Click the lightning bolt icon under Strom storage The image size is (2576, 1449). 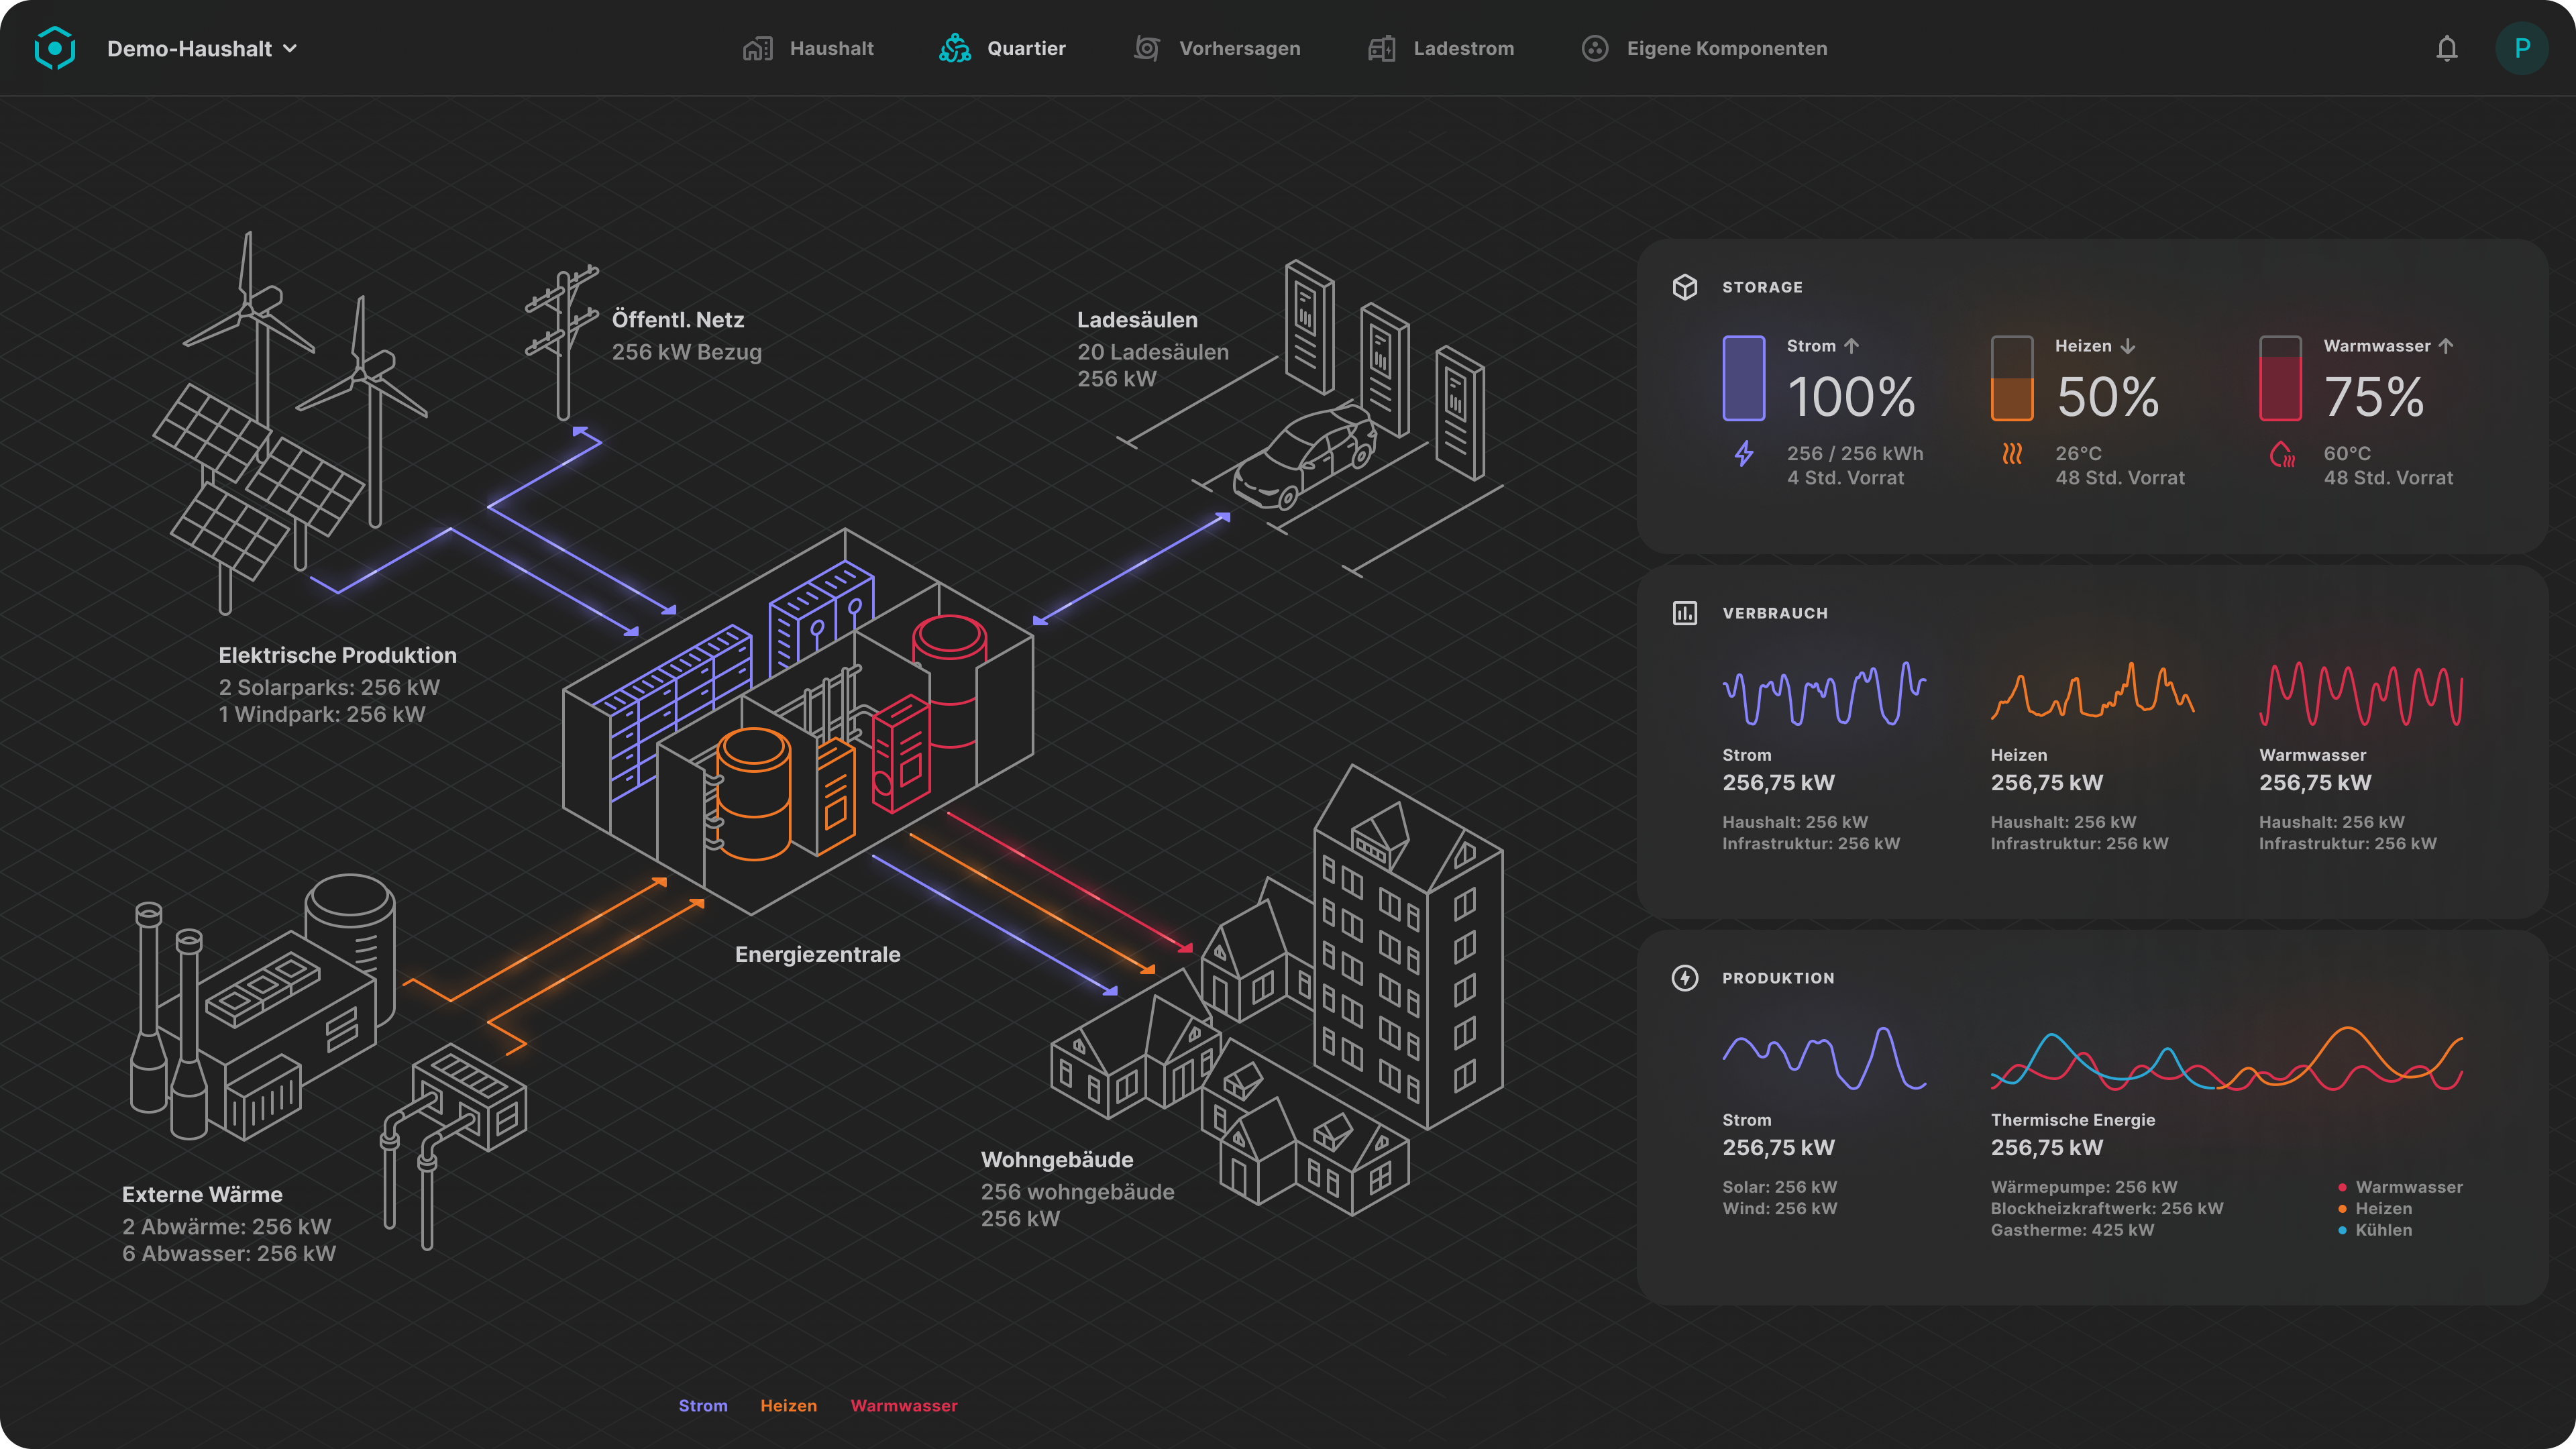[x=1744, y=454]
